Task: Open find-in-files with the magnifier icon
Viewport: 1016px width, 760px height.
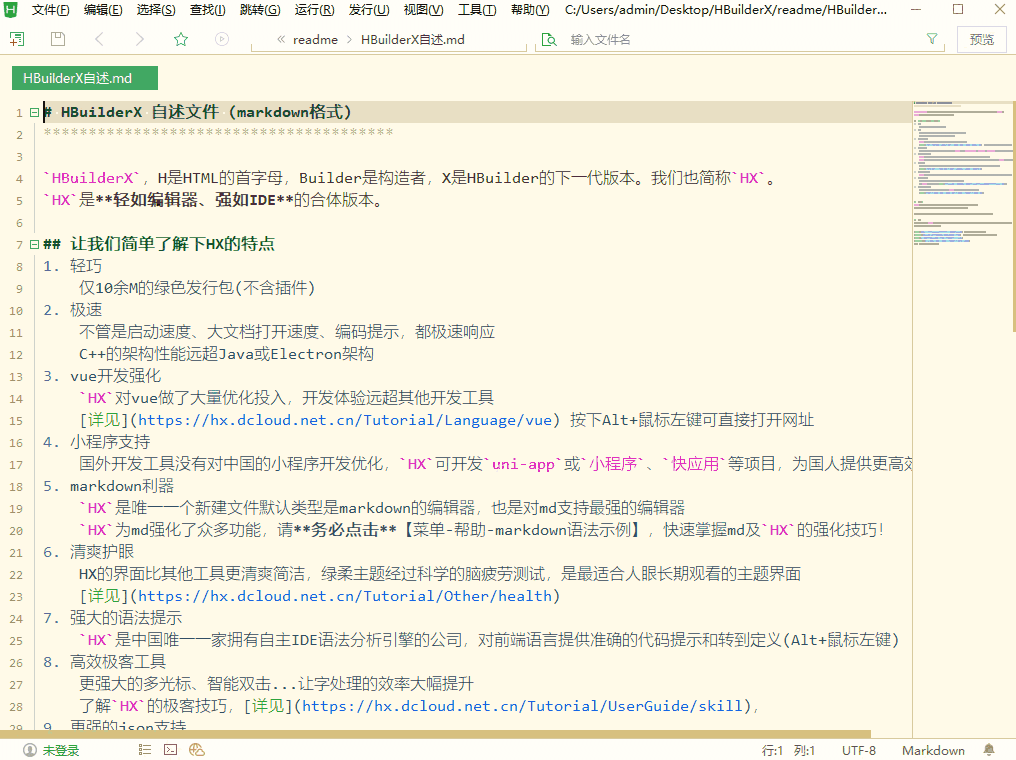Action: (x=550, y=39)
